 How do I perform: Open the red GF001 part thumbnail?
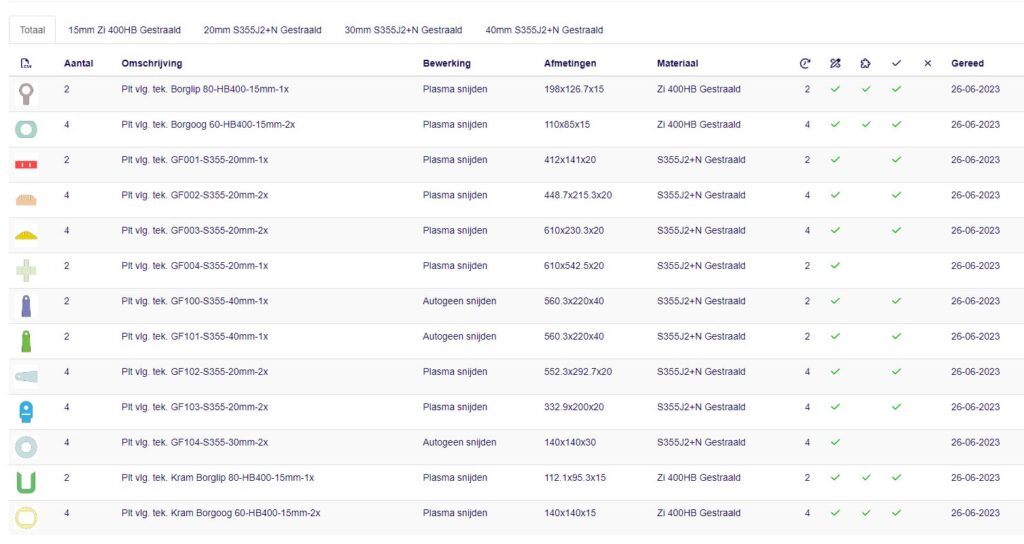[x=25, y=164]
